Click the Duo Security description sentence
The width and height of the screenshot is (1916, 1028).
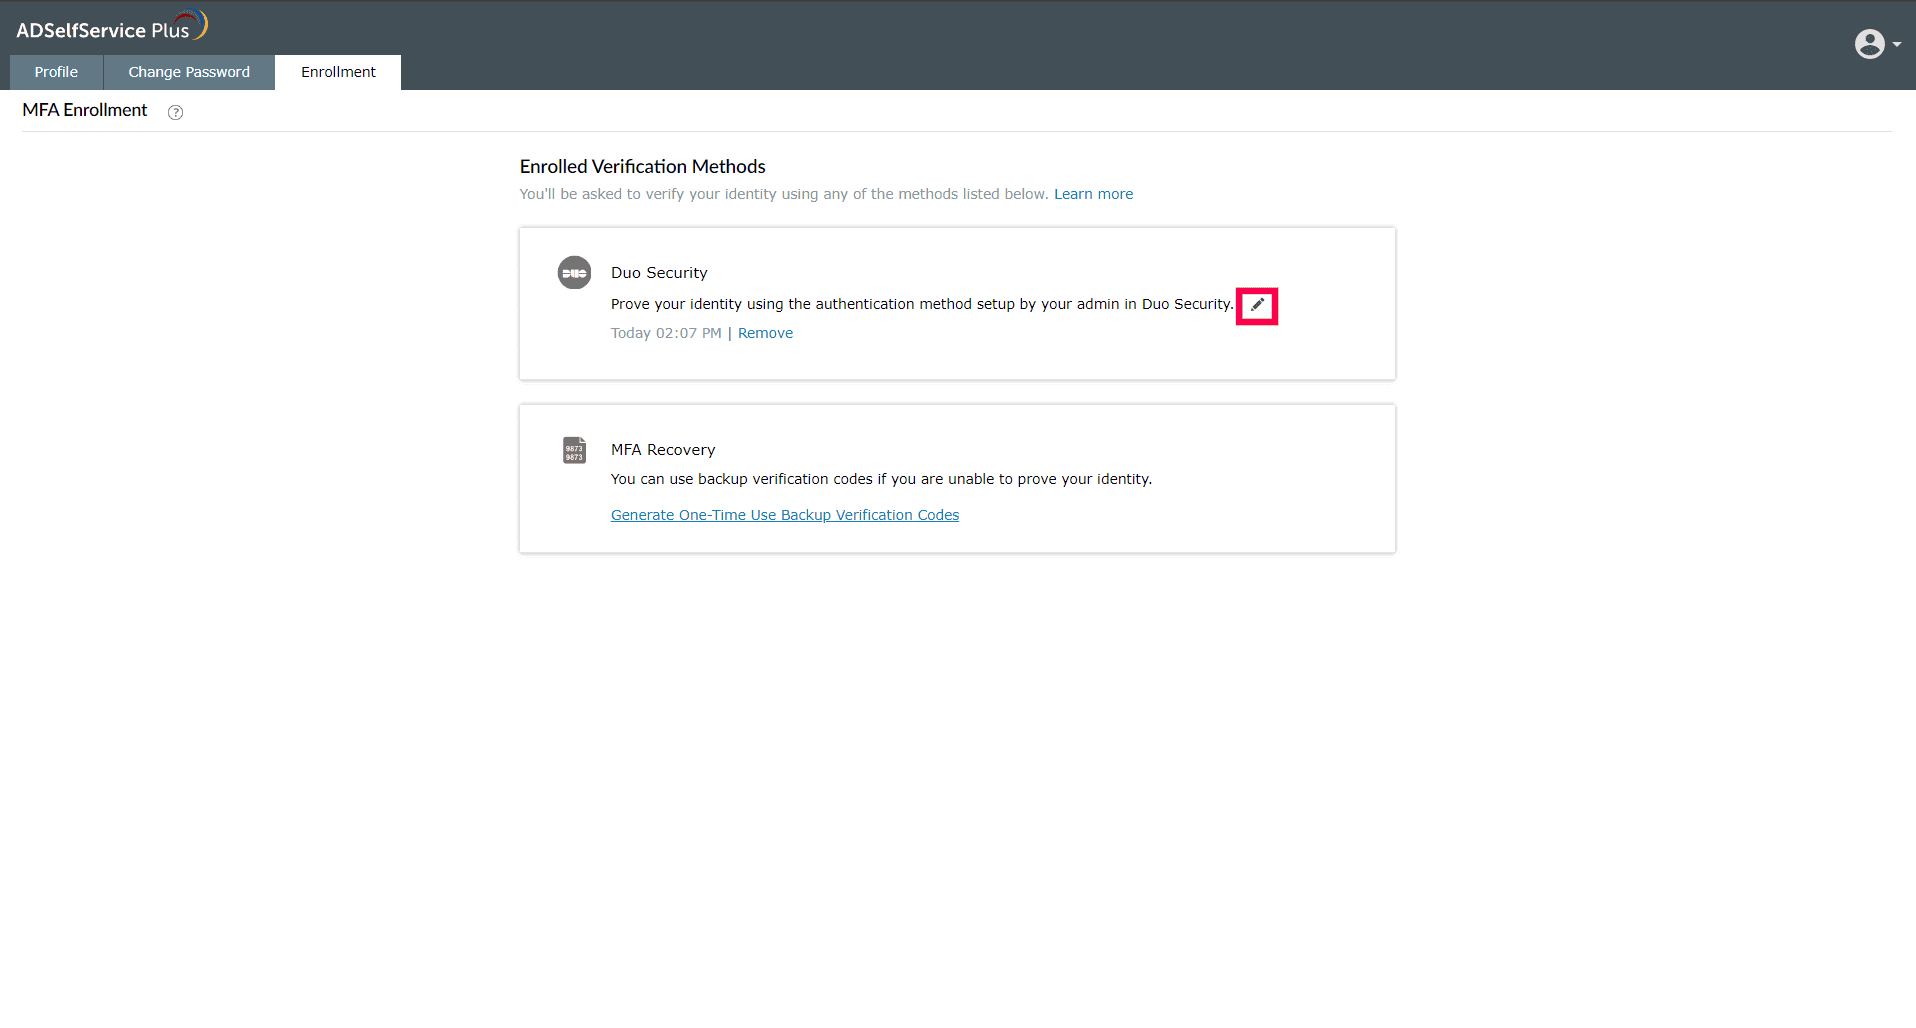[x=922, y=304]
